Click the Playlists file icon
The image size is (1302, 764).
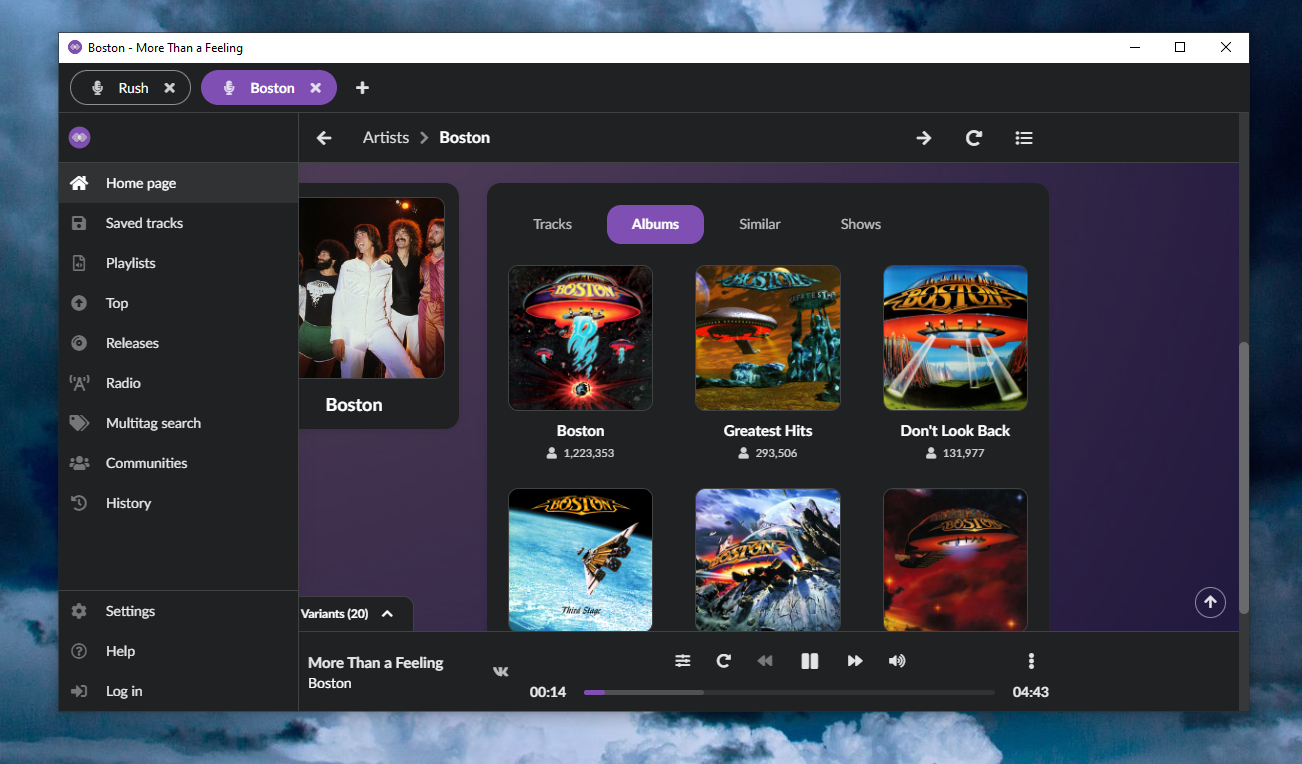[79, 263]
